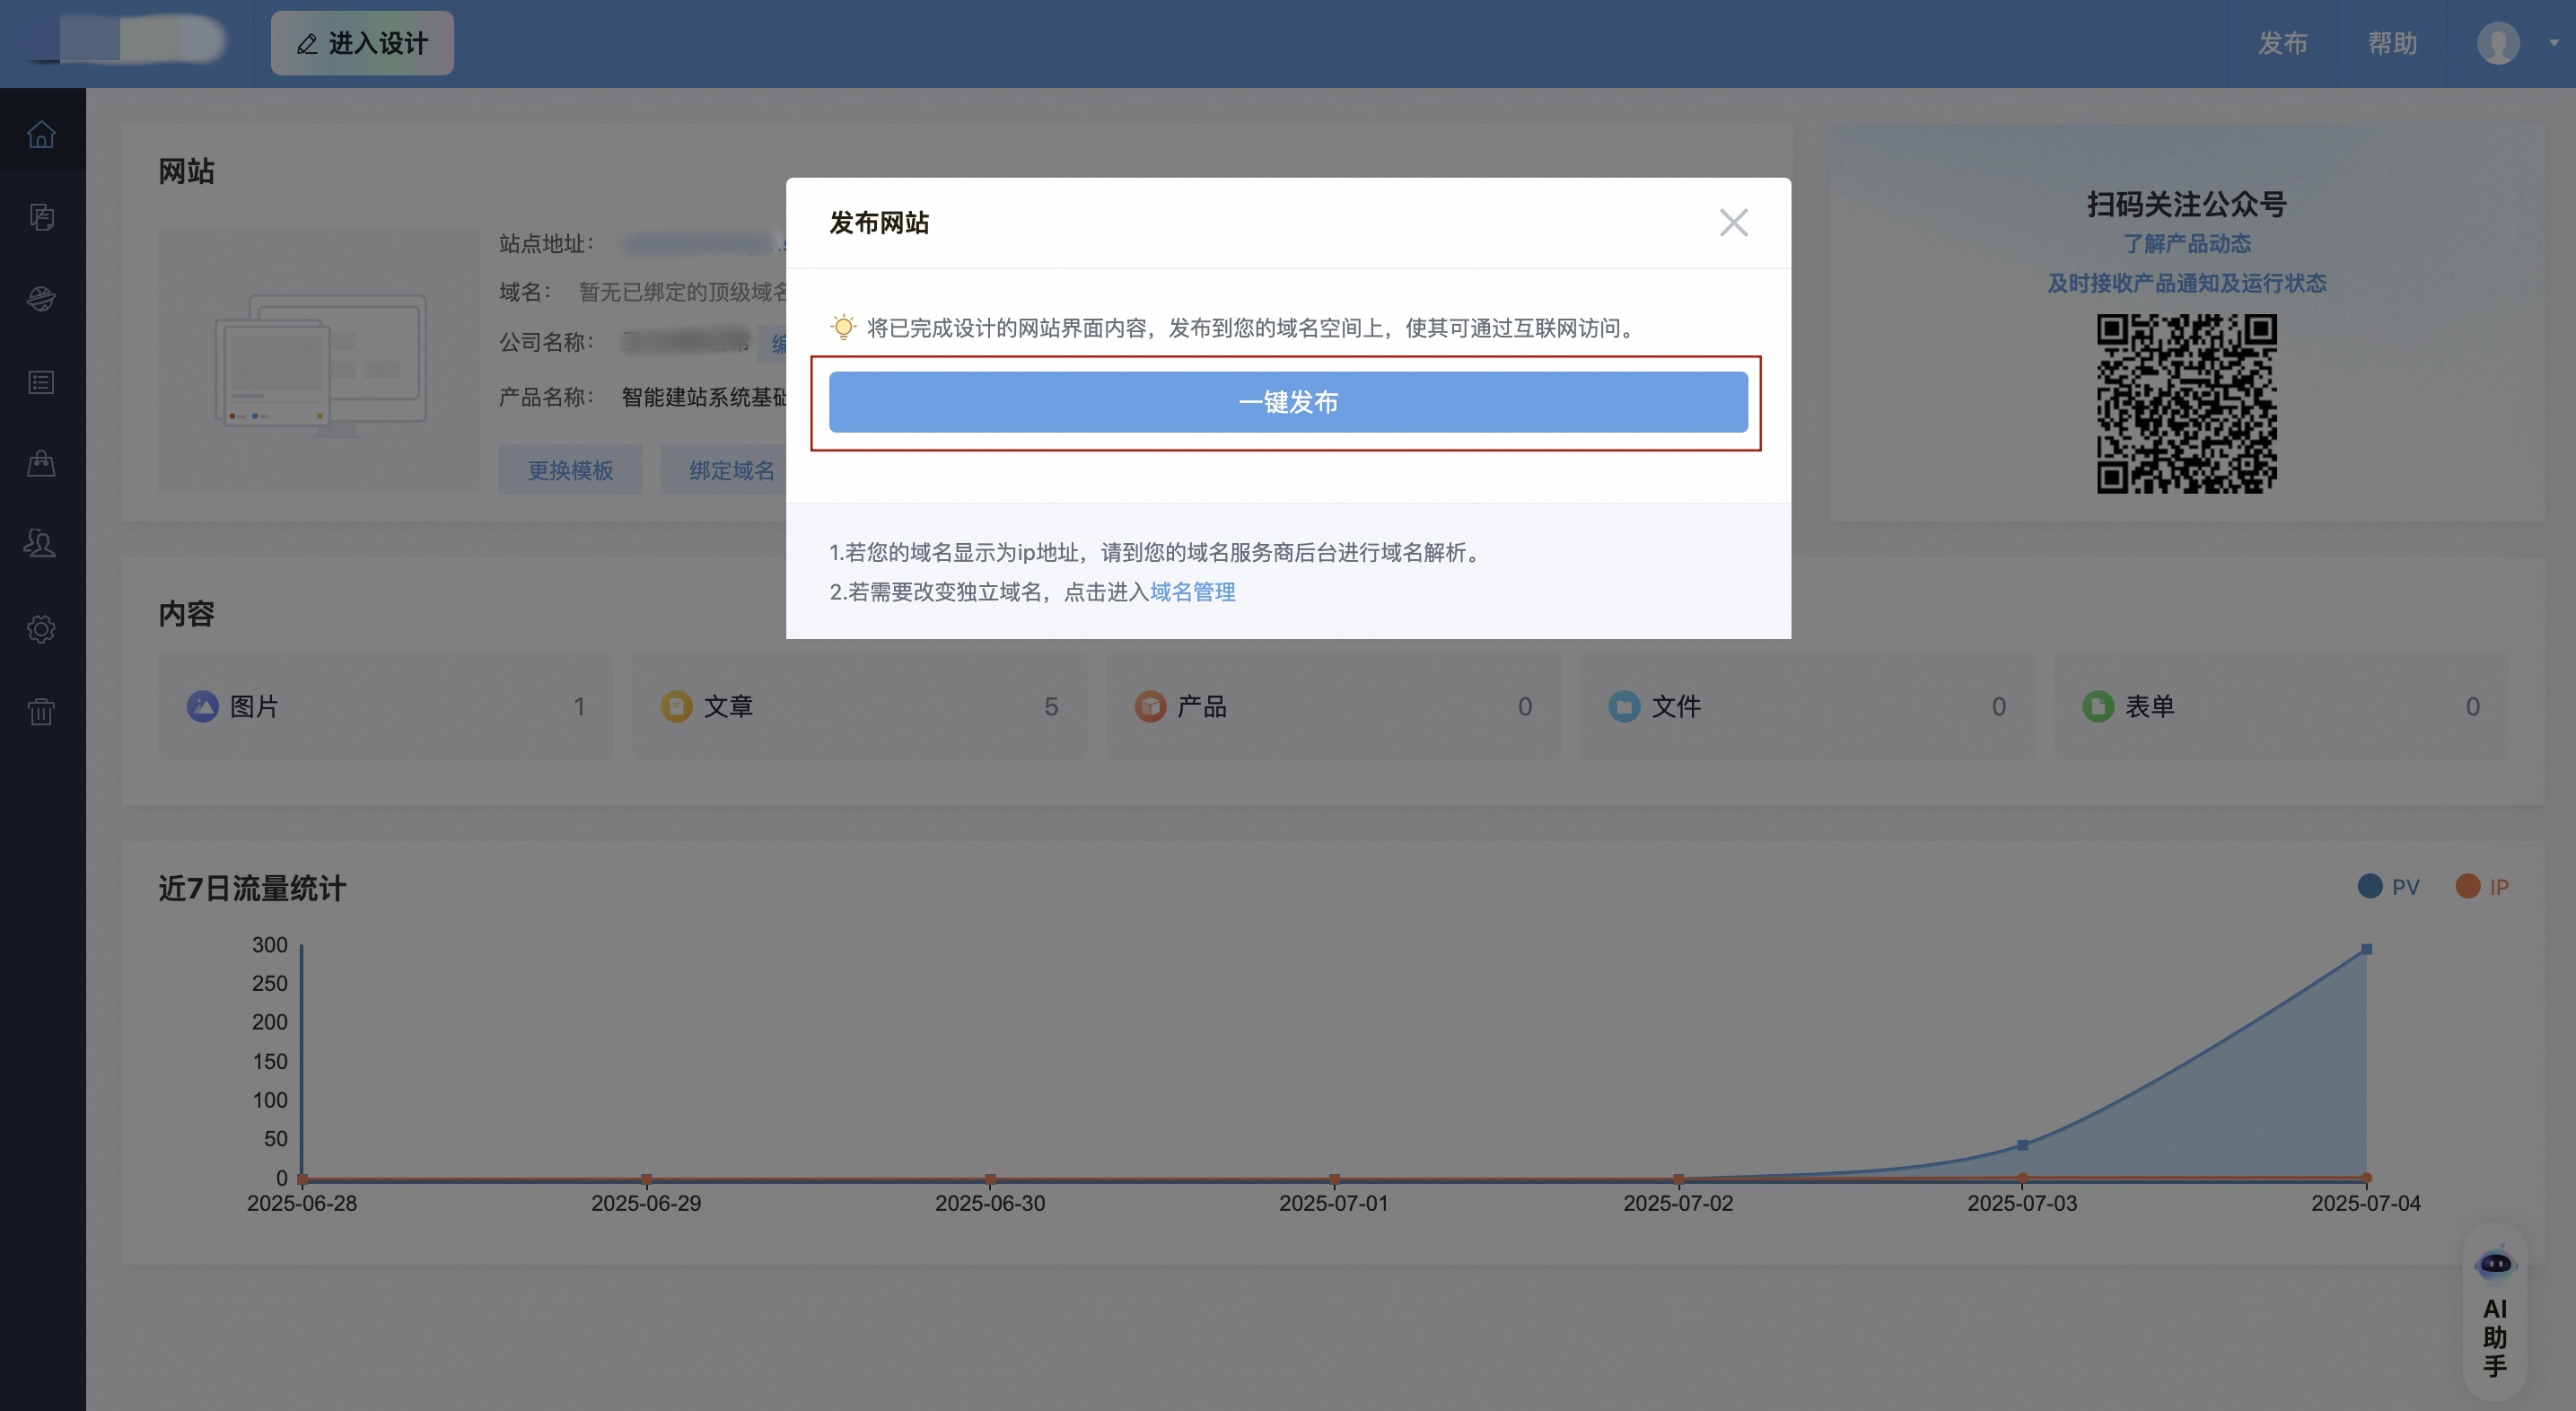
Task: Open the 发布 menu in the top bar
Action: click(2283, 43)
